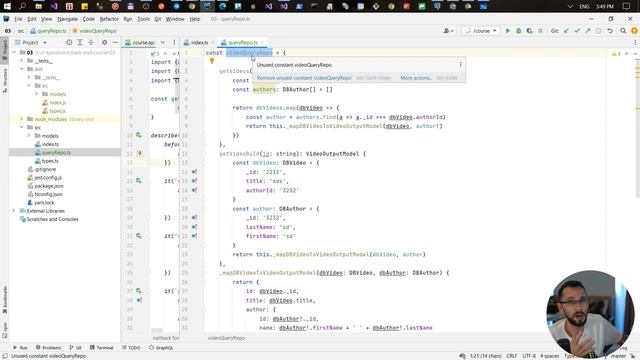Click Windows Start button
The height and width of the screenshot is (360, 640).
point(7,6)
